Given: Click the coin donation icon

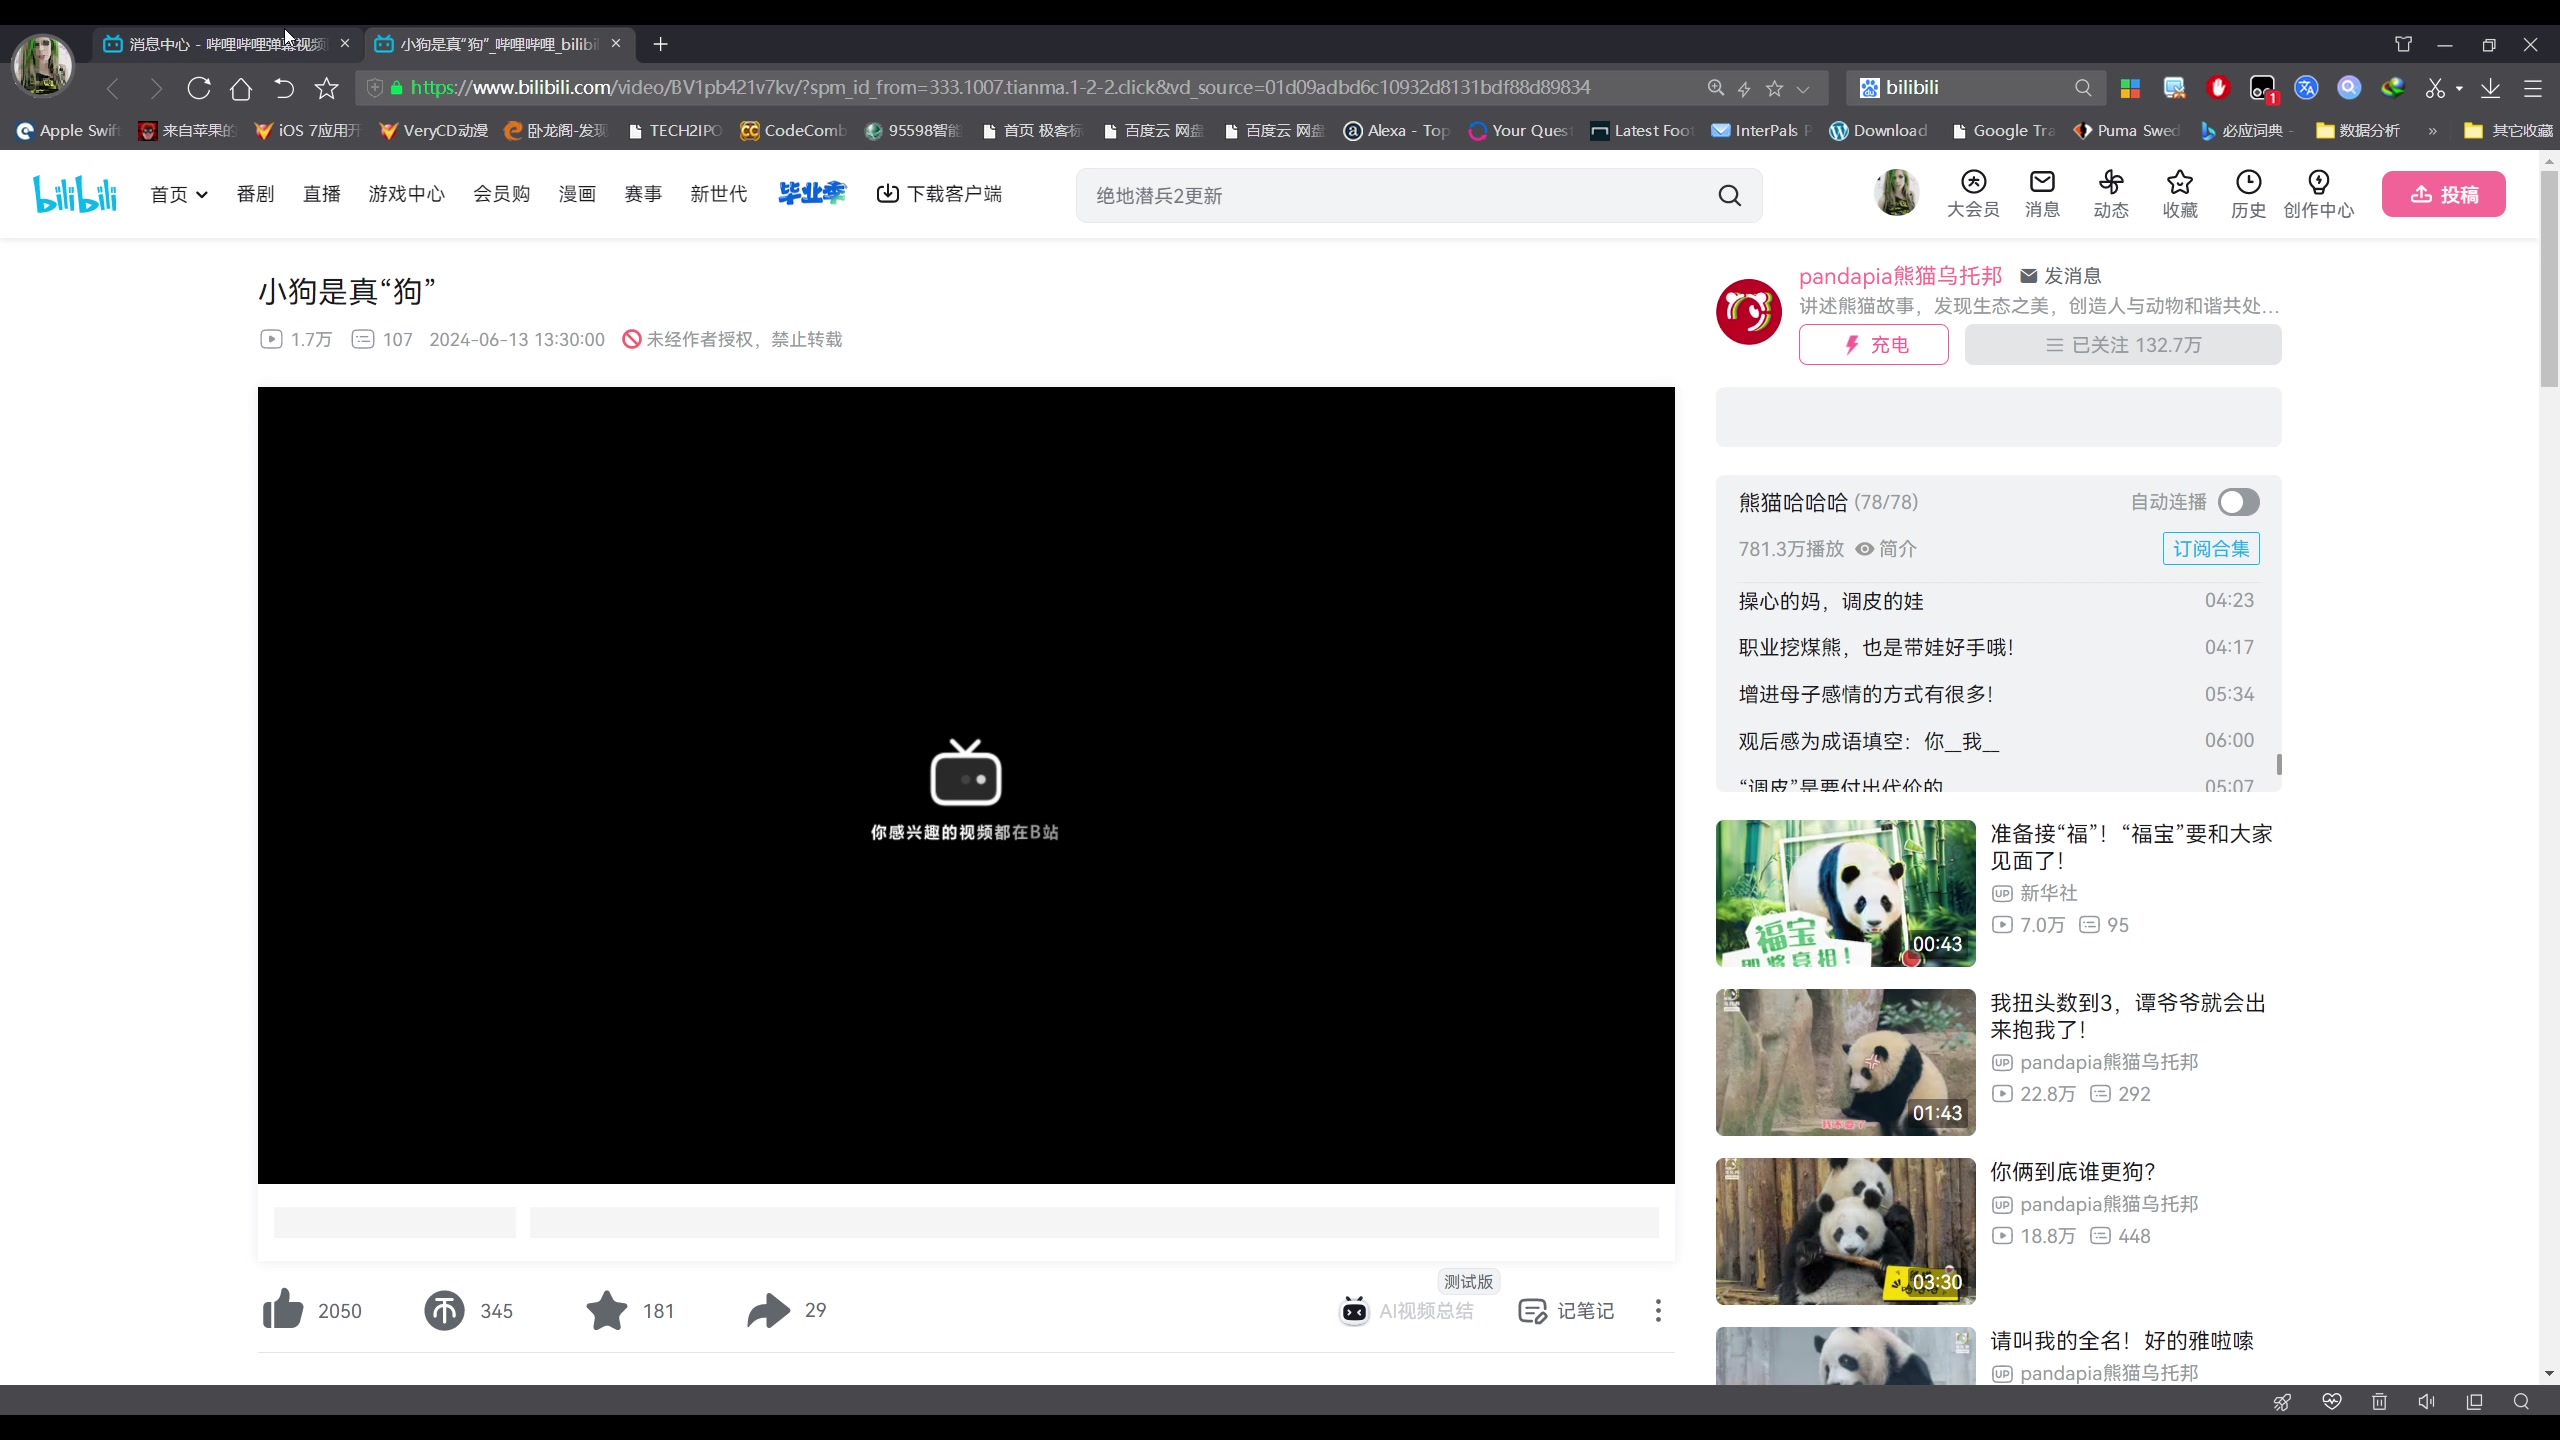Looking at the screenshot, I should tap(444, 1310).
